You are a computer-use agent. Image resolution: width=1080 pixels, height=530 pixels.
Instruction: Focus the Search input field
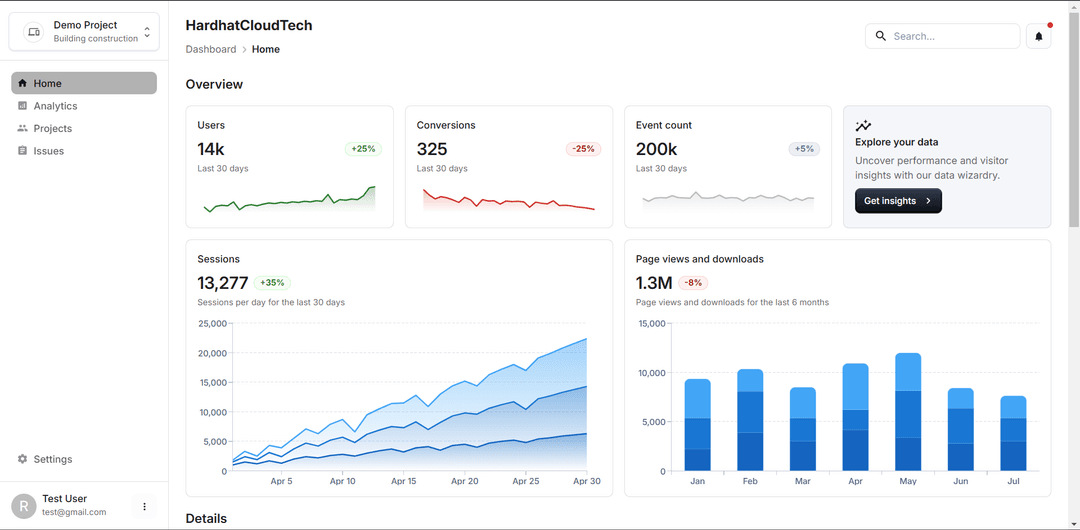click(952, 36)
